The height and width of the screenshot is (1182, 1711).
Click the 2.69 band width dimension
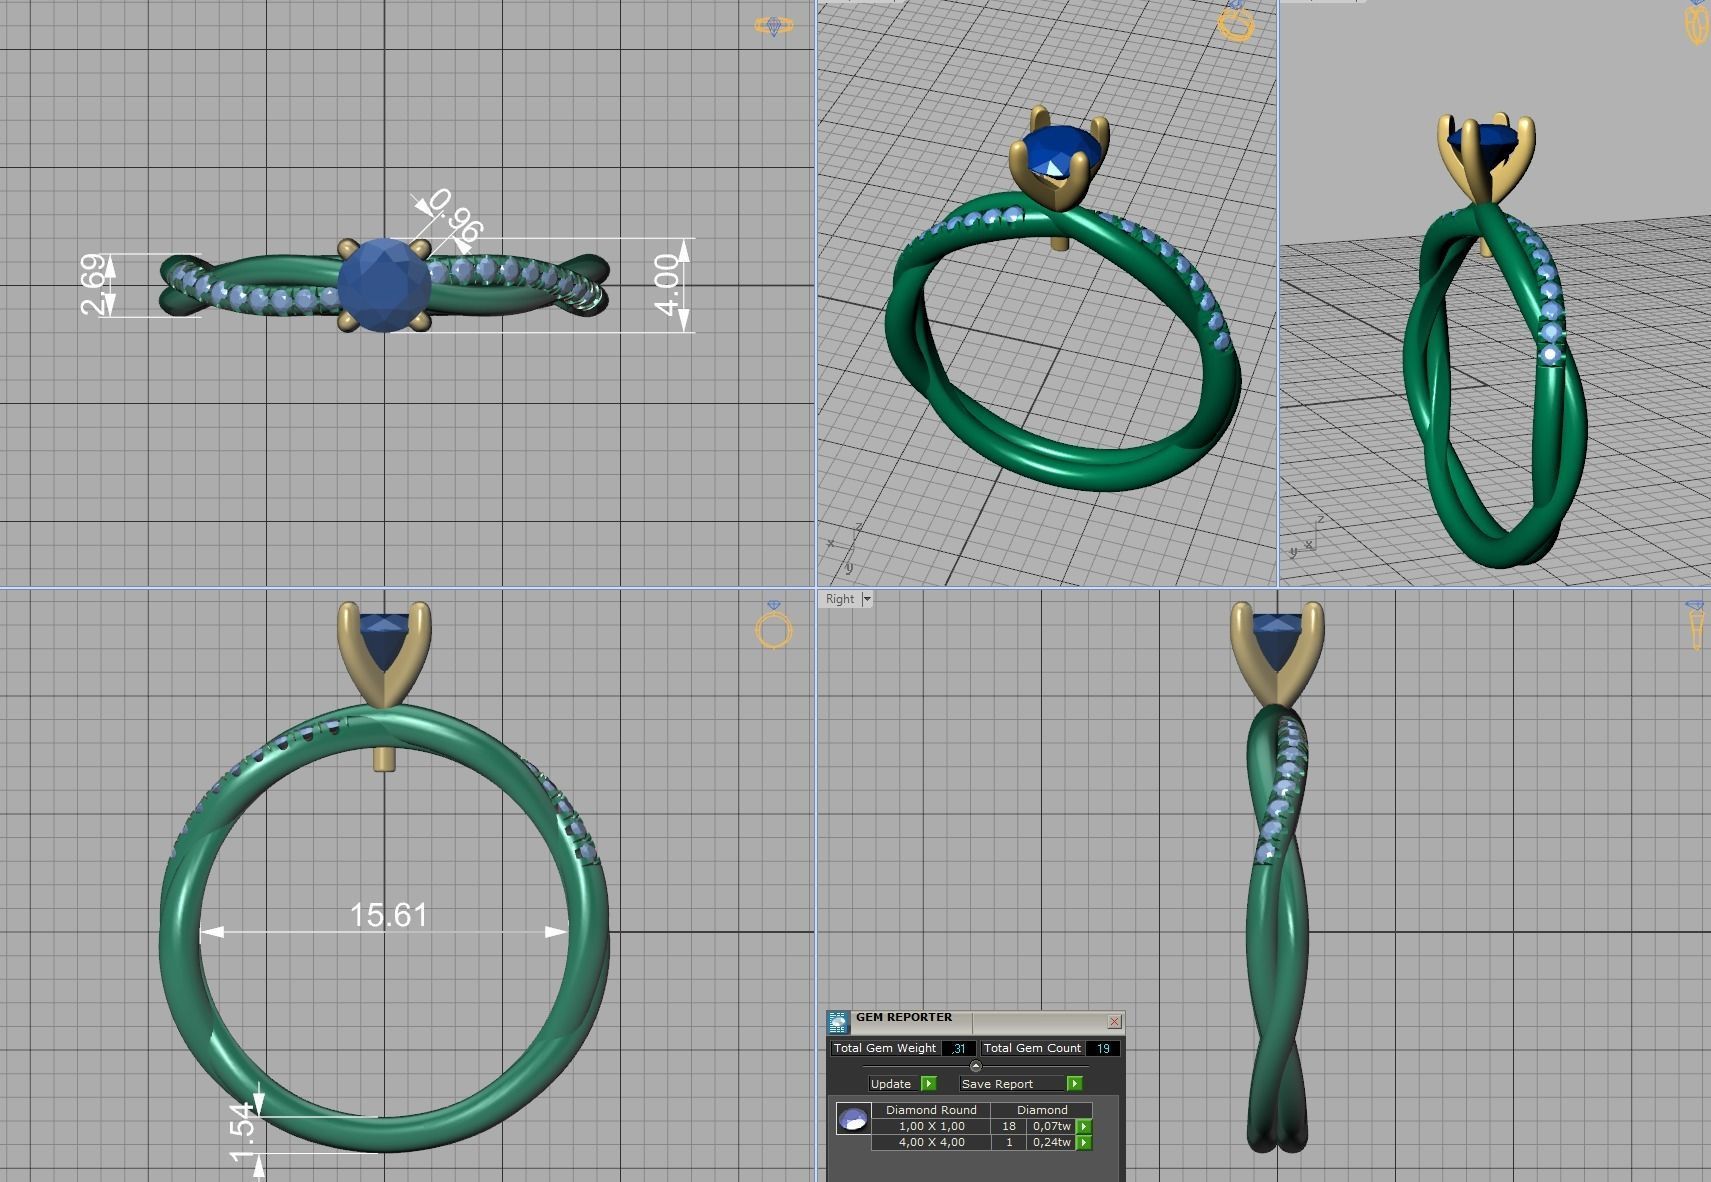click(x=92, y=285)
